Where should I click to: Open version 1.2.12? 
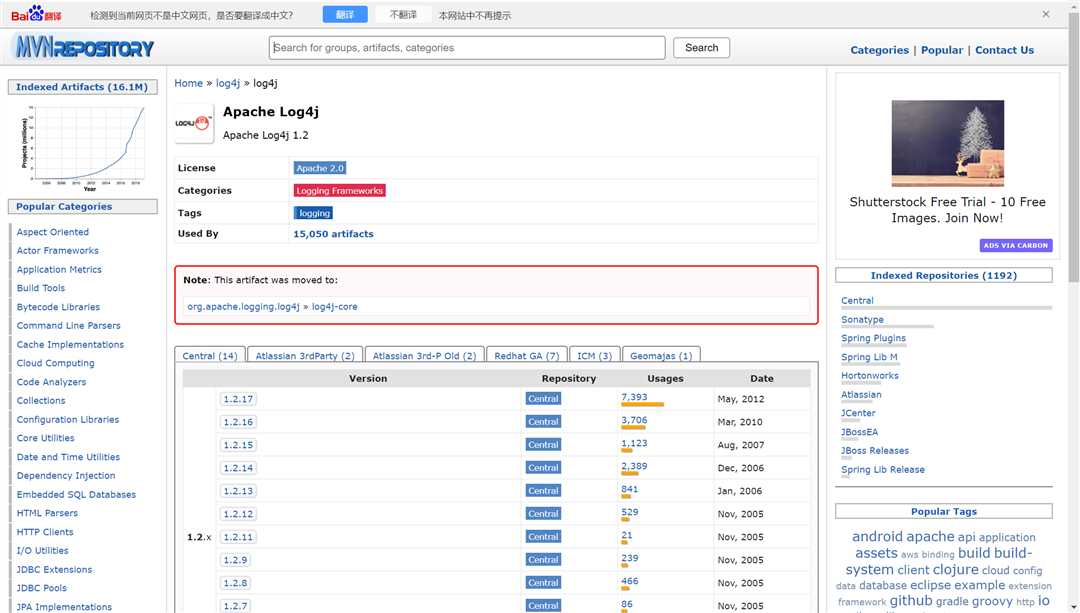(238, 514)
